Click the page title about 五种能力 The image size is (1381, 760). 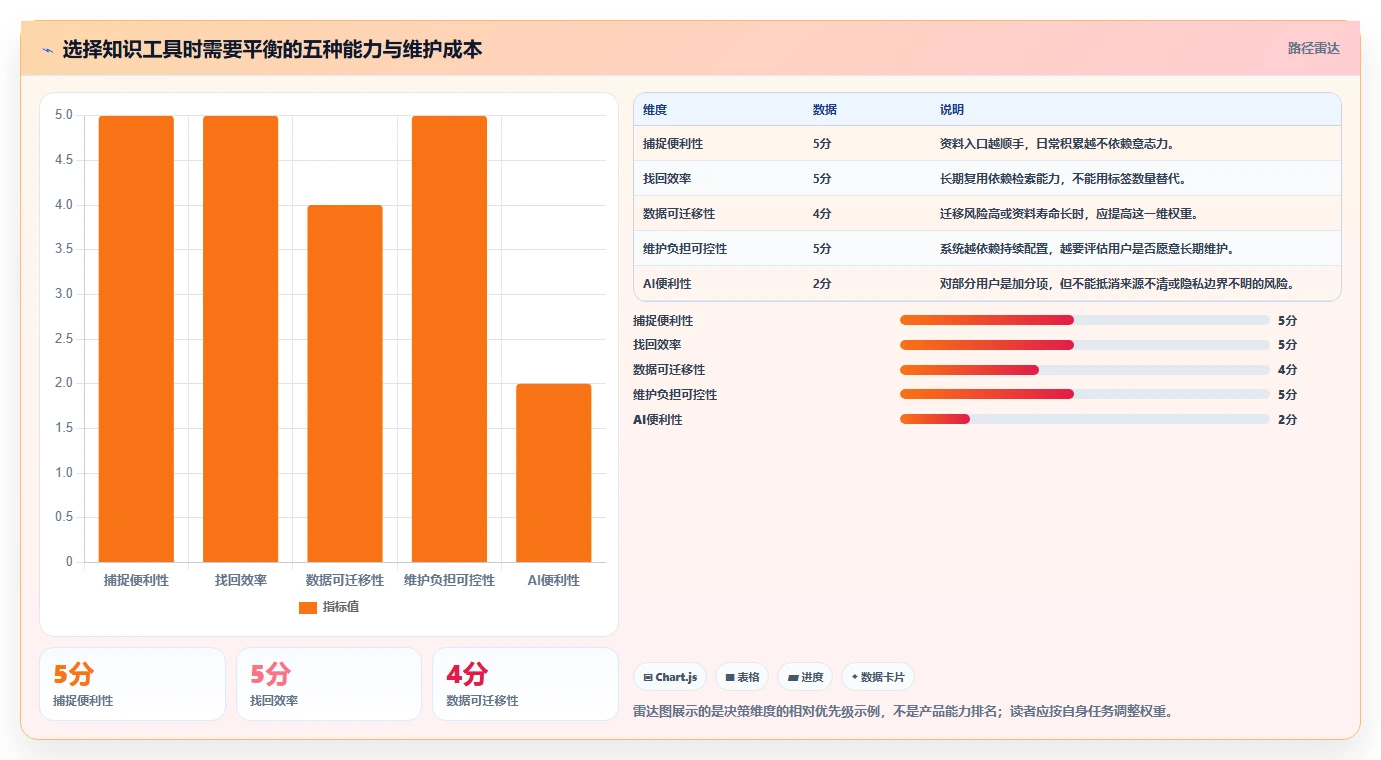272,49
